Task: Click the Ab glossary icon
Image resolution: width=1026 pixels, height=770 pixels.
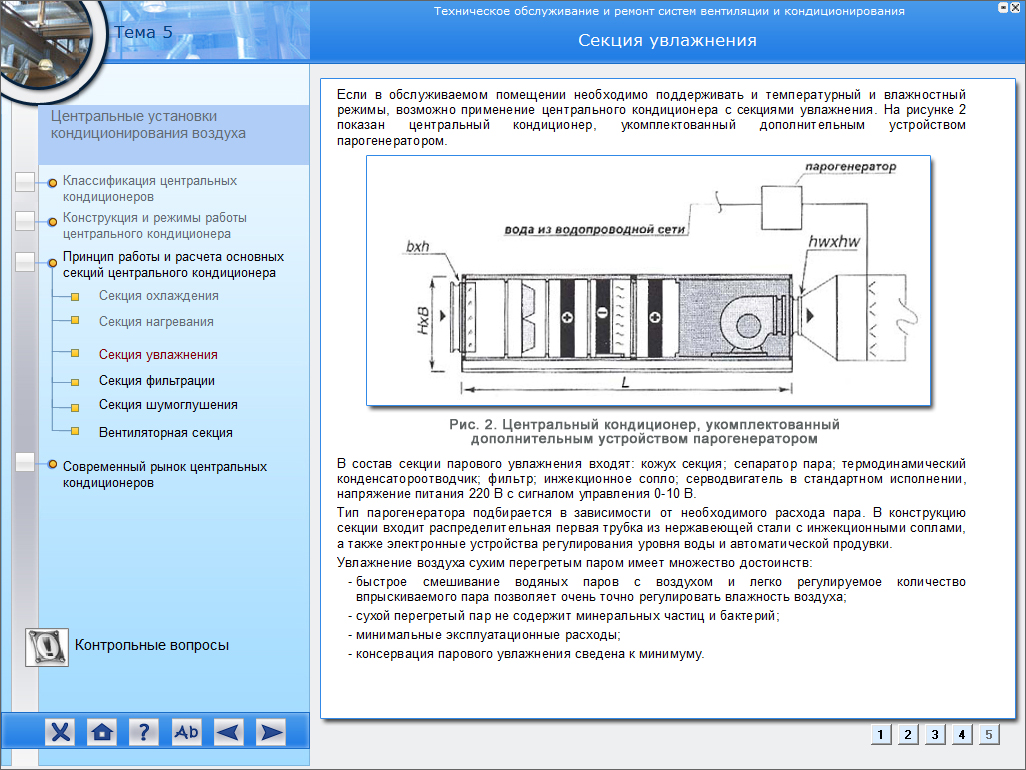Action: tap(187, 732)
